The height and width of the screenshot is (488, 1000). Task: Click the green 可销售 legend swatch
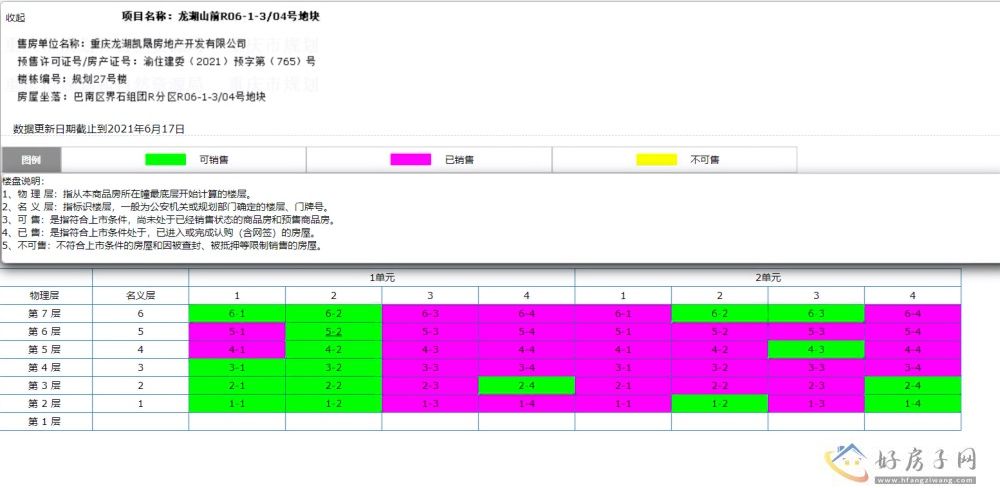pos(165,159)
